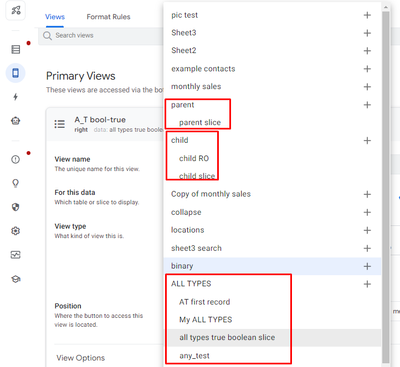Click the Search views input field

(x=102, y=36)
